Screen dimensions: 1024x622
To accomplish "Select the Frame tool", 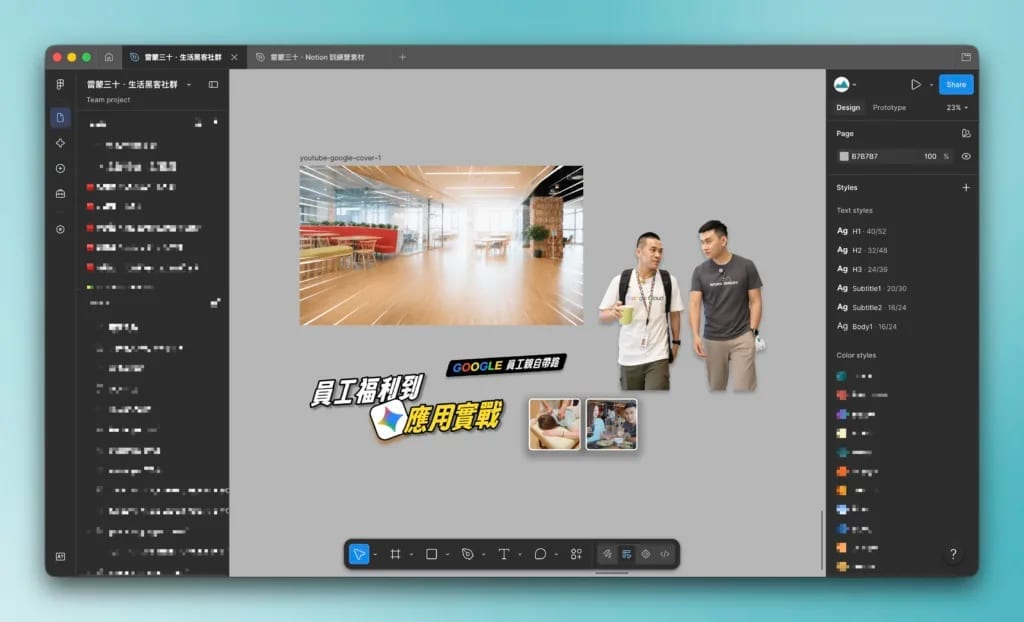I will point(395,554).
